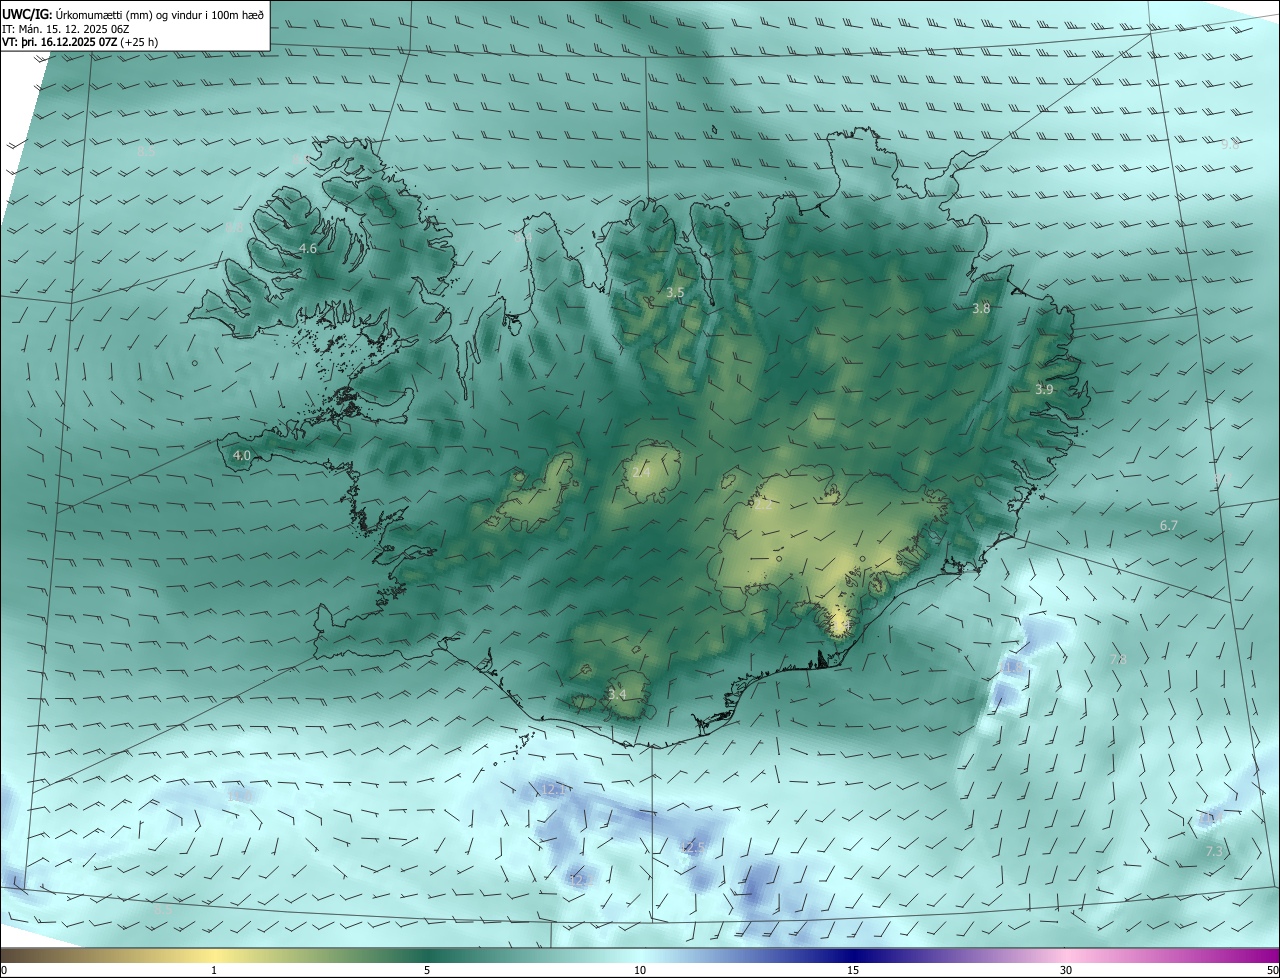The height and width of the screenshot is (978, 1280).
Task: Click the 2.4 value on Hofsjökull glacier
Action: click(x=641, y=471)
